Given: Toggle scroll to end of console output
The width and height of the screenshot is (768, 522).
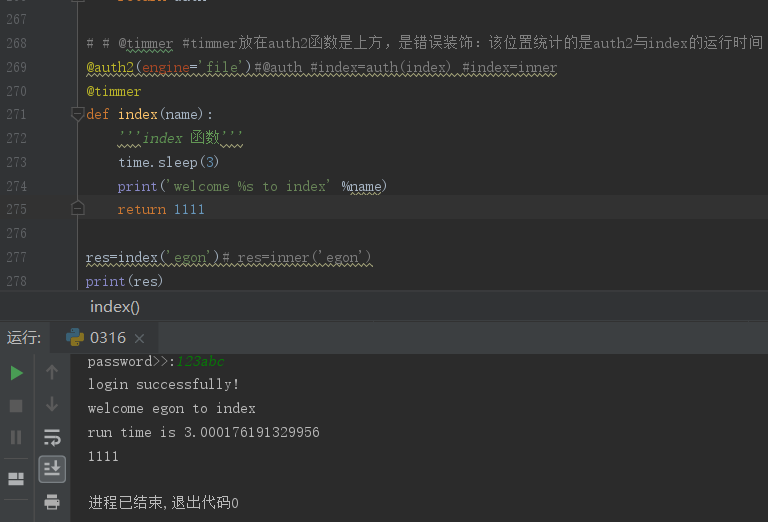Looking at the screenshot, I should (52, 468).
